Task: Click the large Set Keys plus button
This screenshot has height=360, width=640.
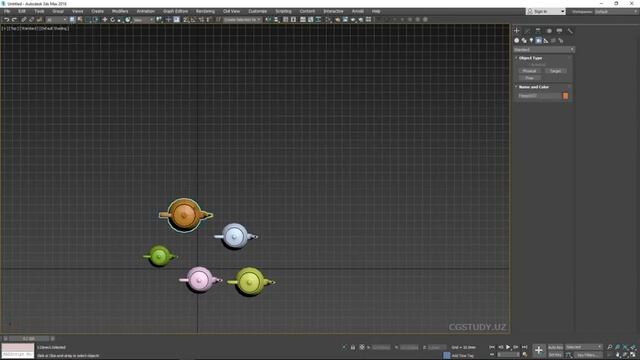Action: 539,350
